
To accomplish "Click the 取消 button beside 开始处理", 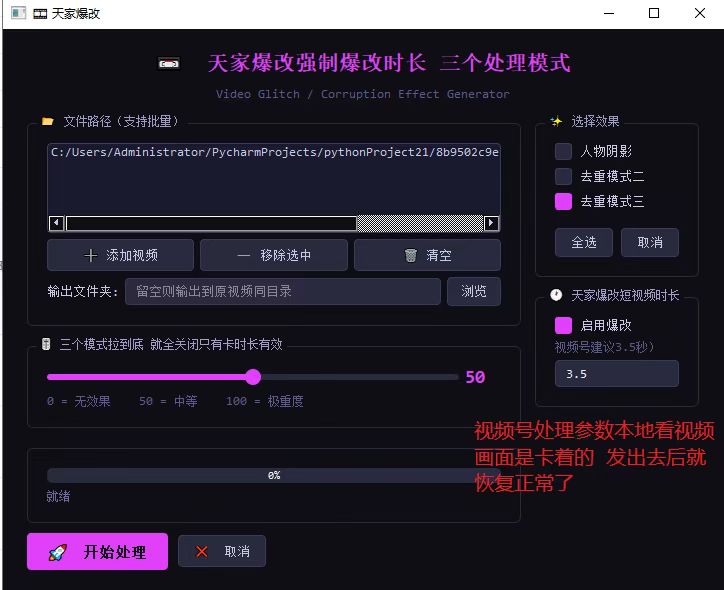I will pos(222,551).
